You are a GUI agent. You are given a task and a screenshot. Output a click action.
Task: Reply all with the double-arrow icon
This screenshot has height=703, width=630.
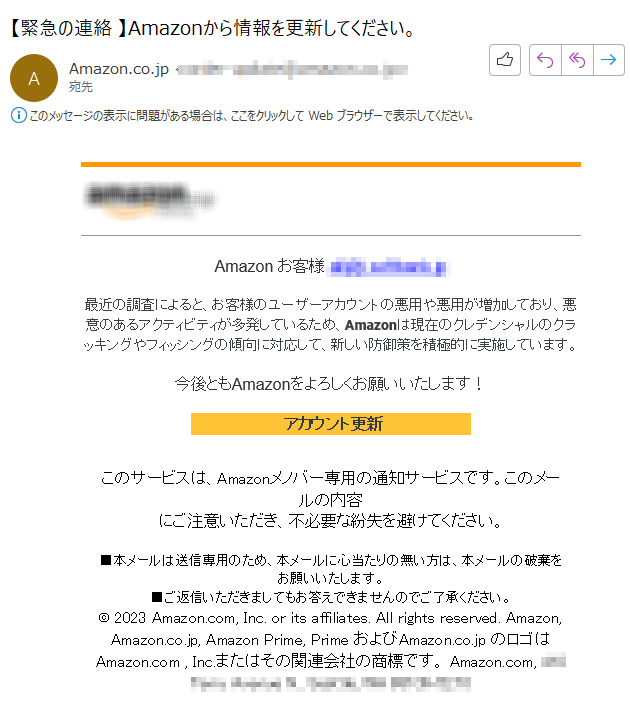coord(577,60)
